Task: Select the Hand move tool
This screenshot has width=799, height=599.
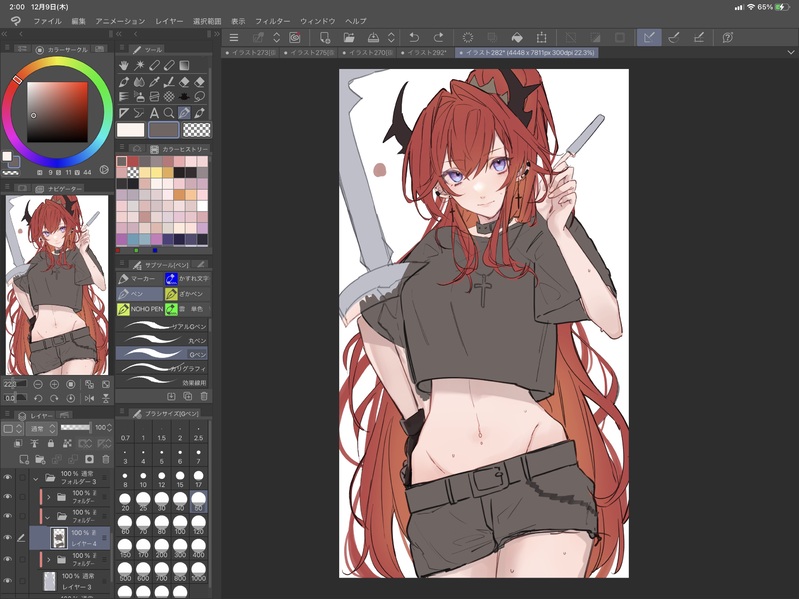Action: coord(123,65)
